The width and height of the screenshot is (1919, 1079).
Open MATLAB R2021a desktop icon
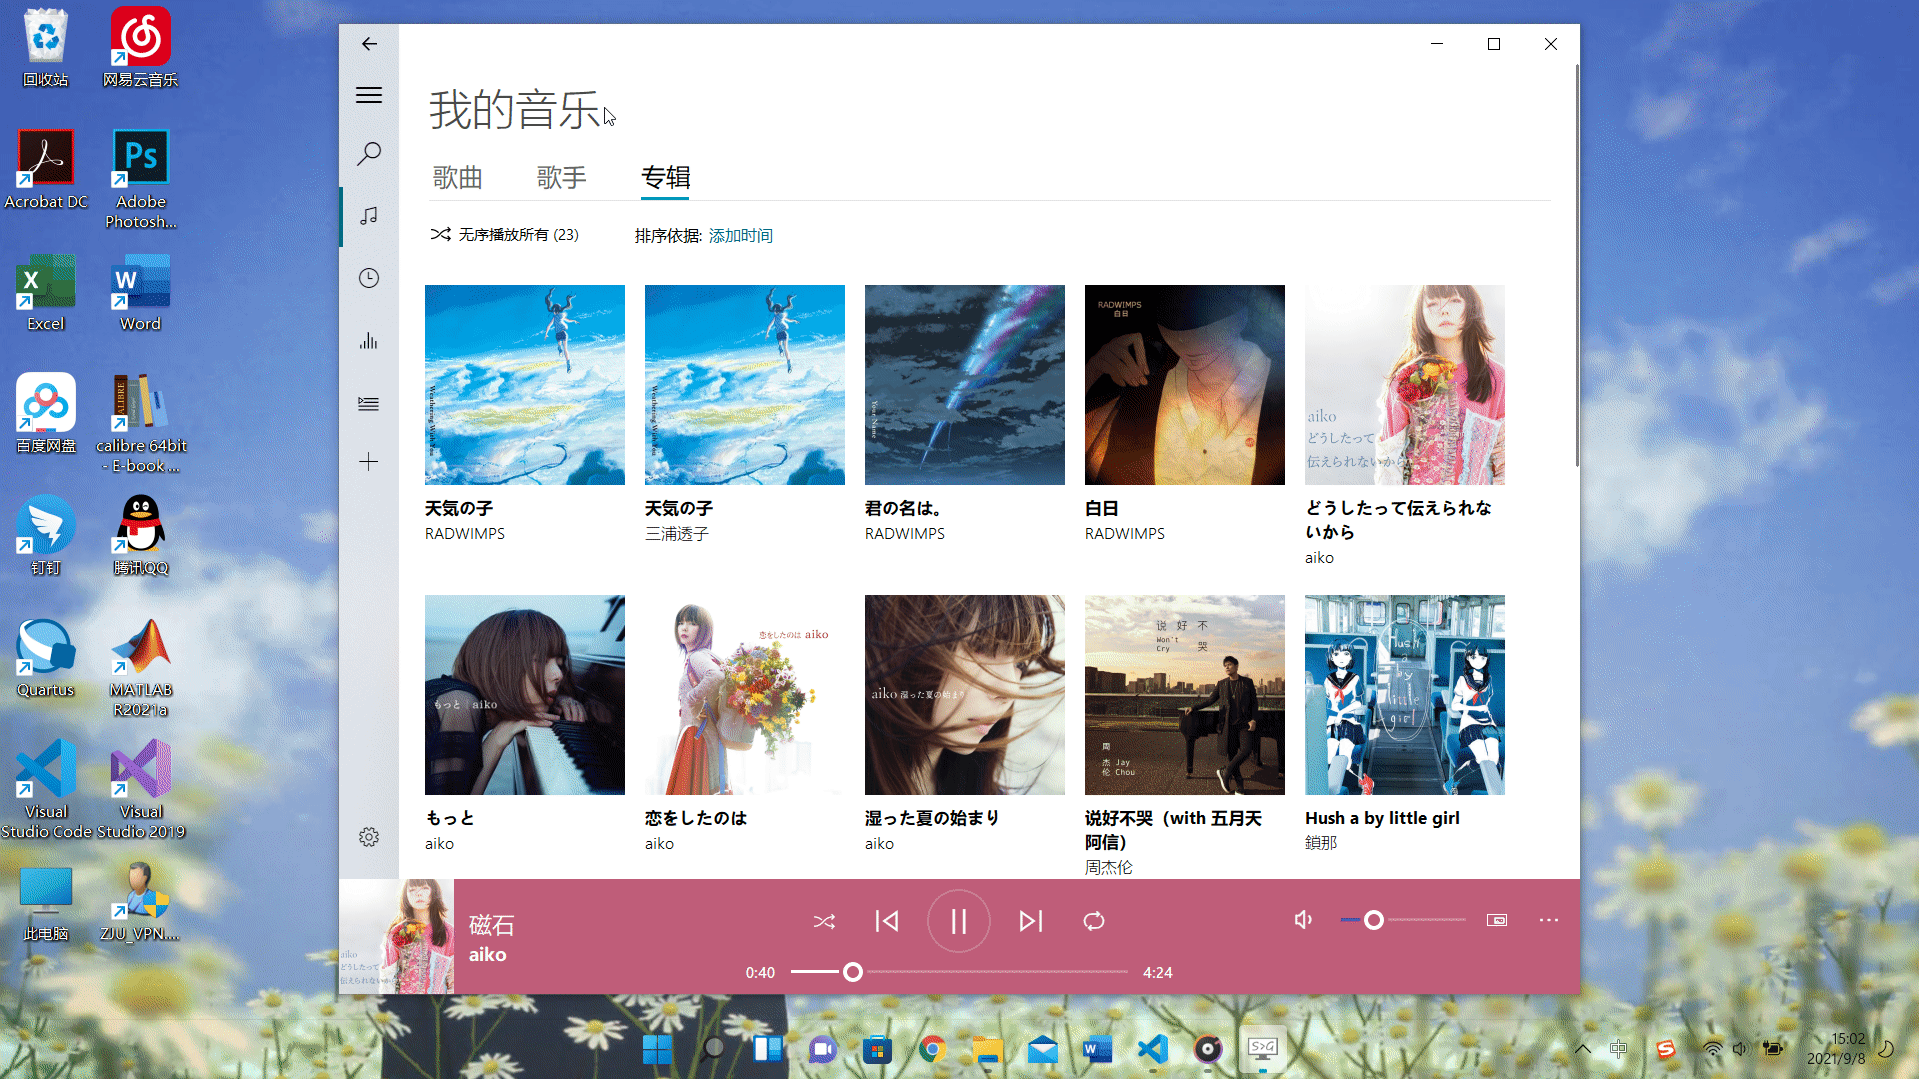coord(140,668)
